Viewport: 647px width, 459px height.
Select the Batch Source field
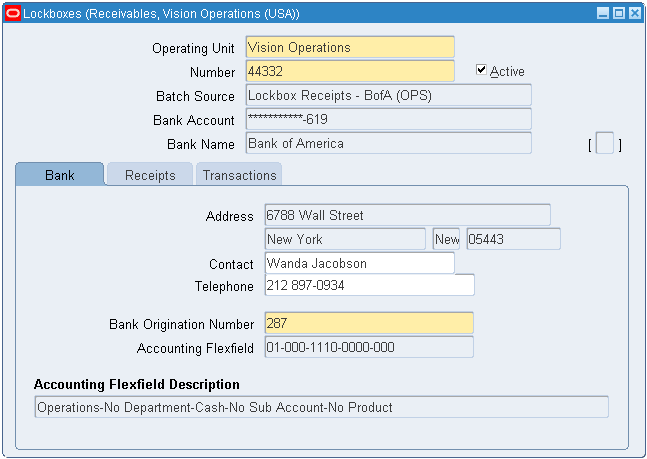coord(388,96)
